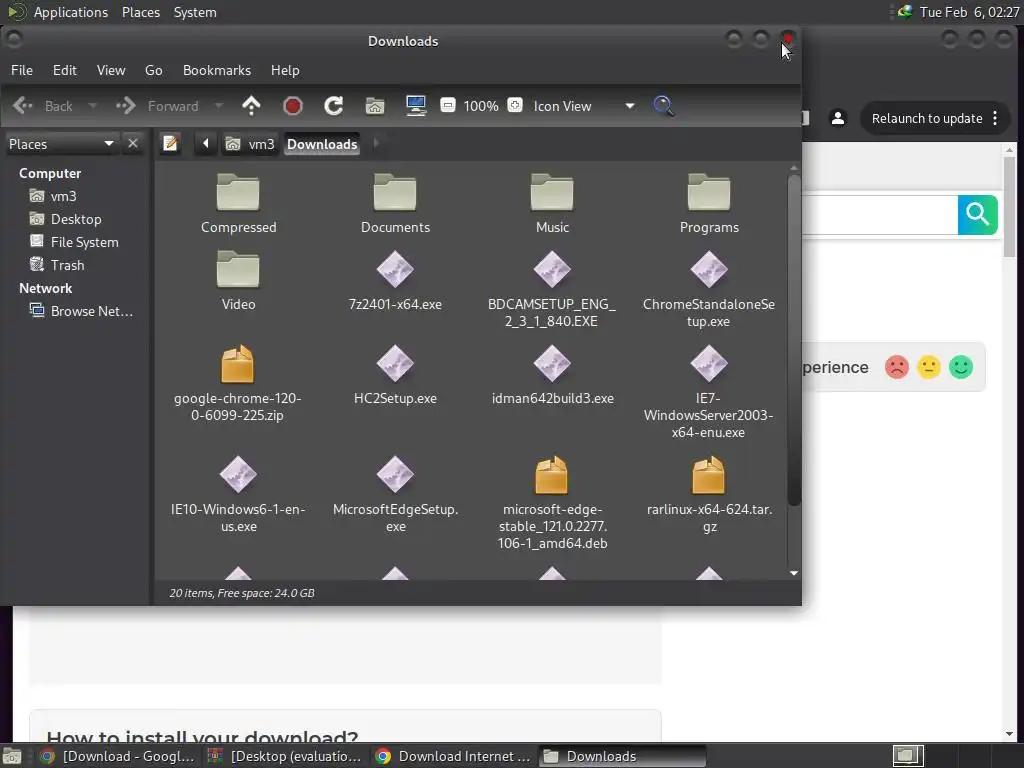
Task: Close the Places side pane
Action: 133,143
